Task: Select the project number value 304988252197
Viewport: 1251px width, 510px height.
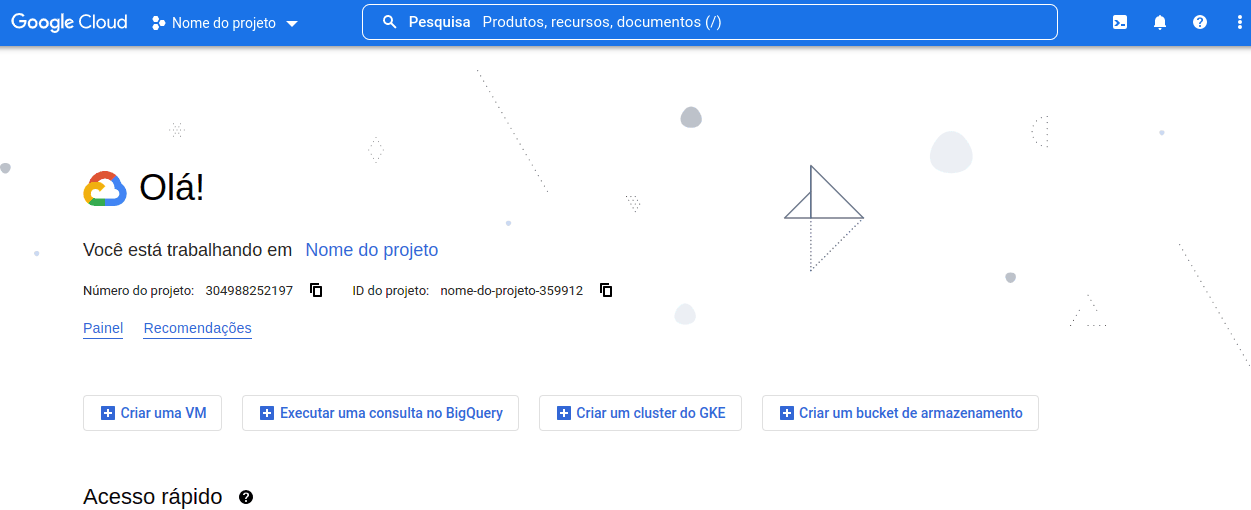Action: (249, 291)
